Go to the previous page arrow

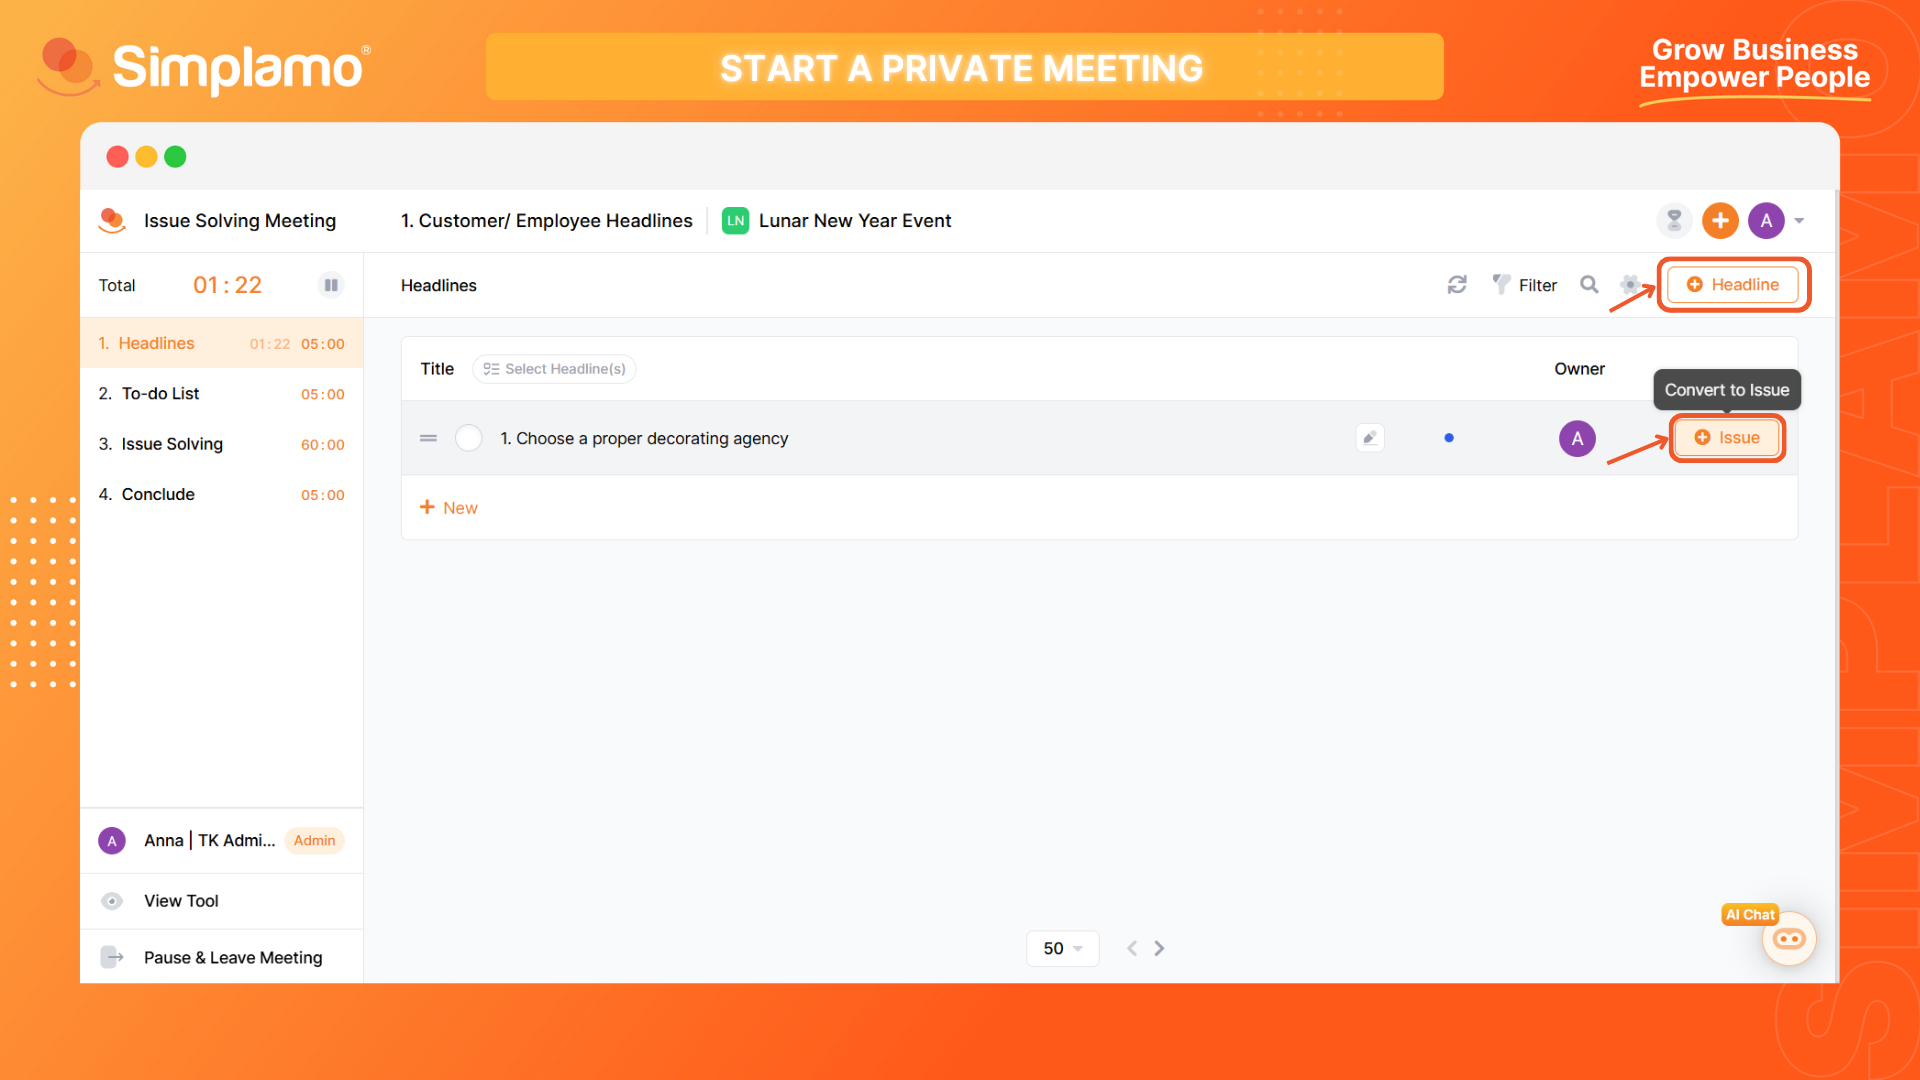[1132, 948]
